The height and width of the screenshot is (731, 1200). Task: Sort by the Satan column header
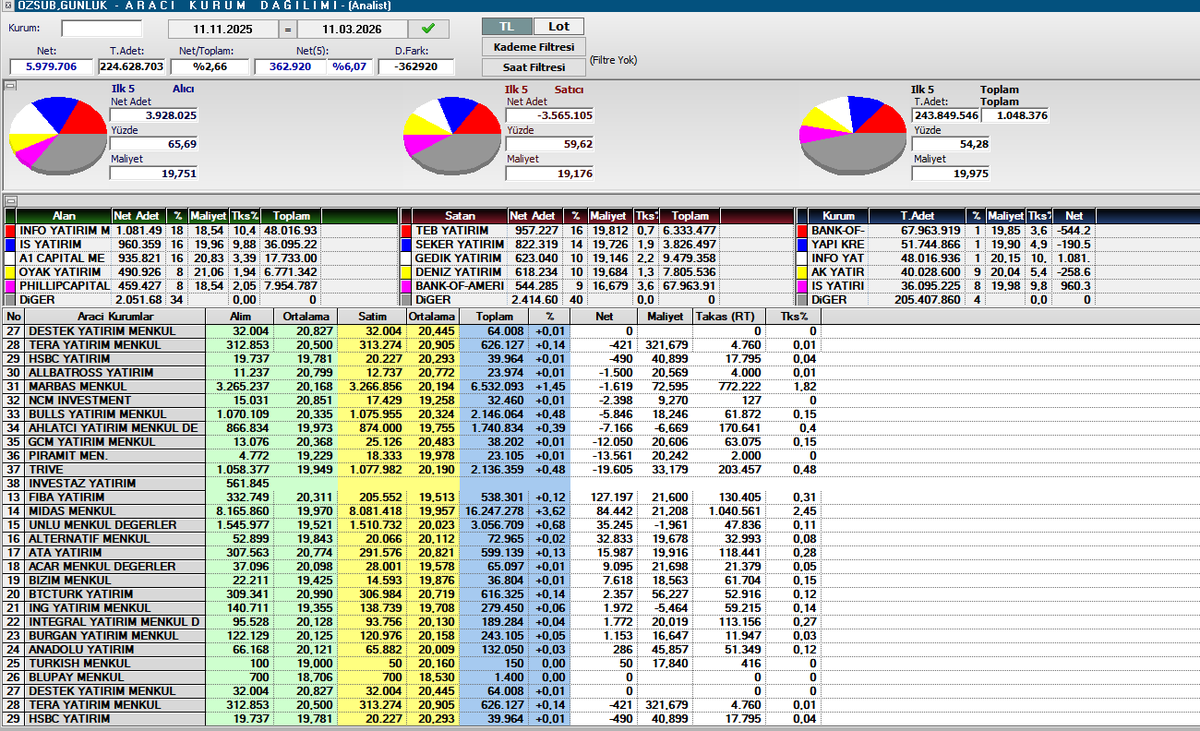click(460, 216)
